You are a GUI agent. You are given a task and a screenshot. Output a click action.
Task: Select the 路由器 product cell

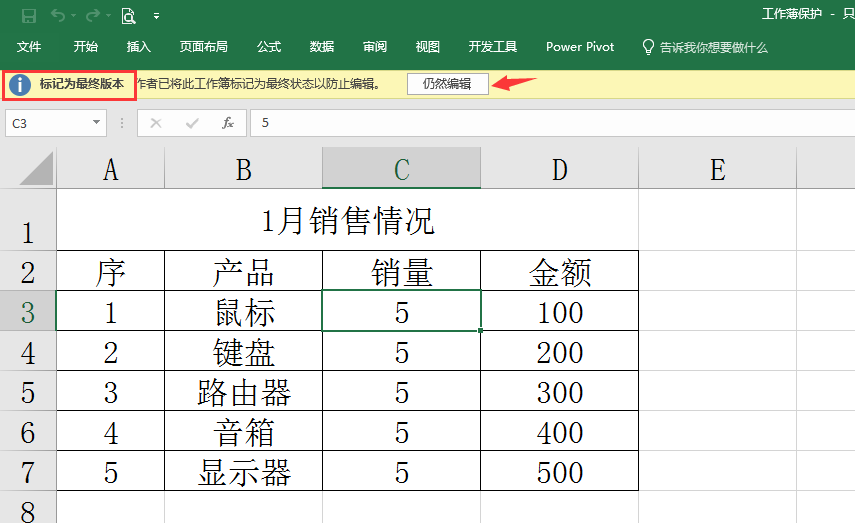[x=243, y=391]
